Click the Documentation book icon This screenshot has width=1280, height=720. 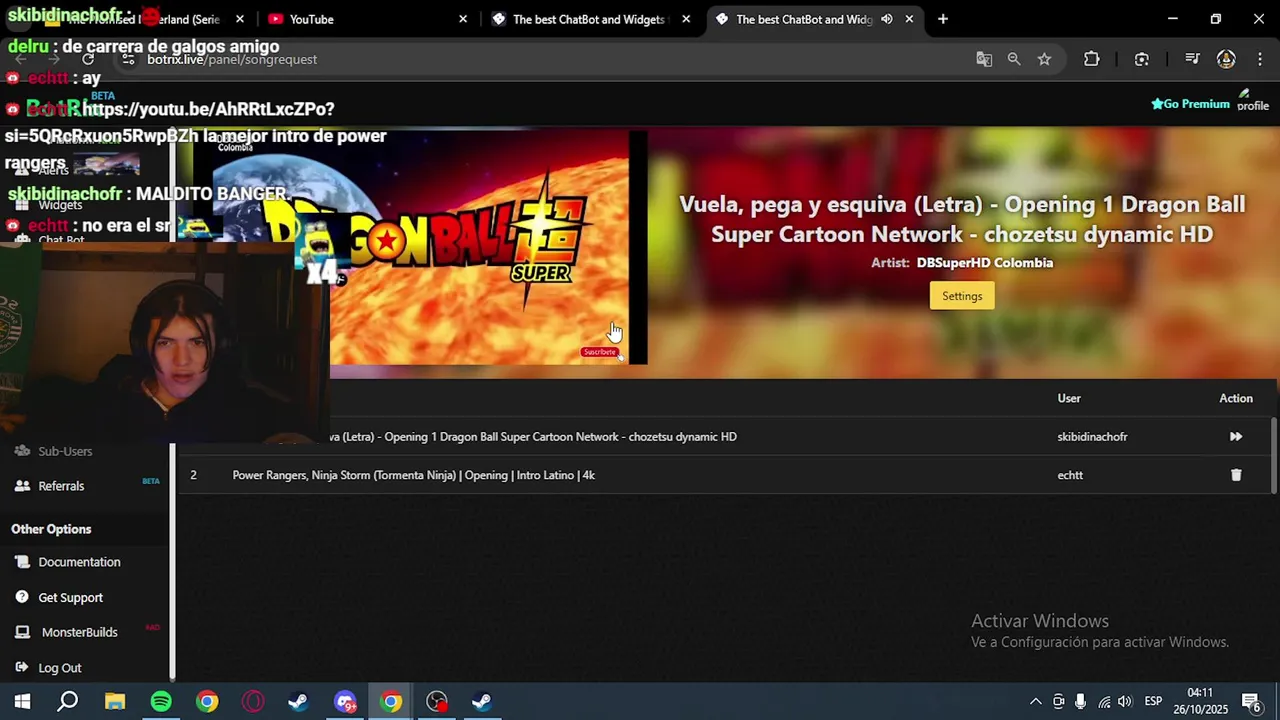tap(22, 562)
